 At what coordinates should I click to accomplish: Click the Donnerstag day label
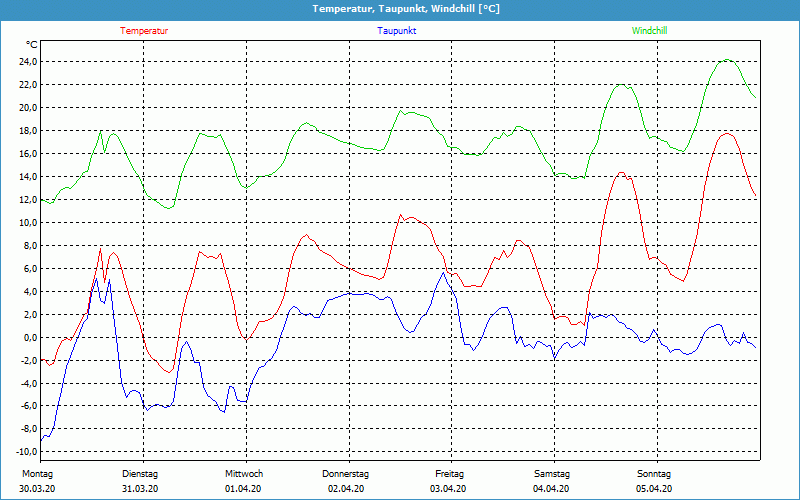(345, 474)
